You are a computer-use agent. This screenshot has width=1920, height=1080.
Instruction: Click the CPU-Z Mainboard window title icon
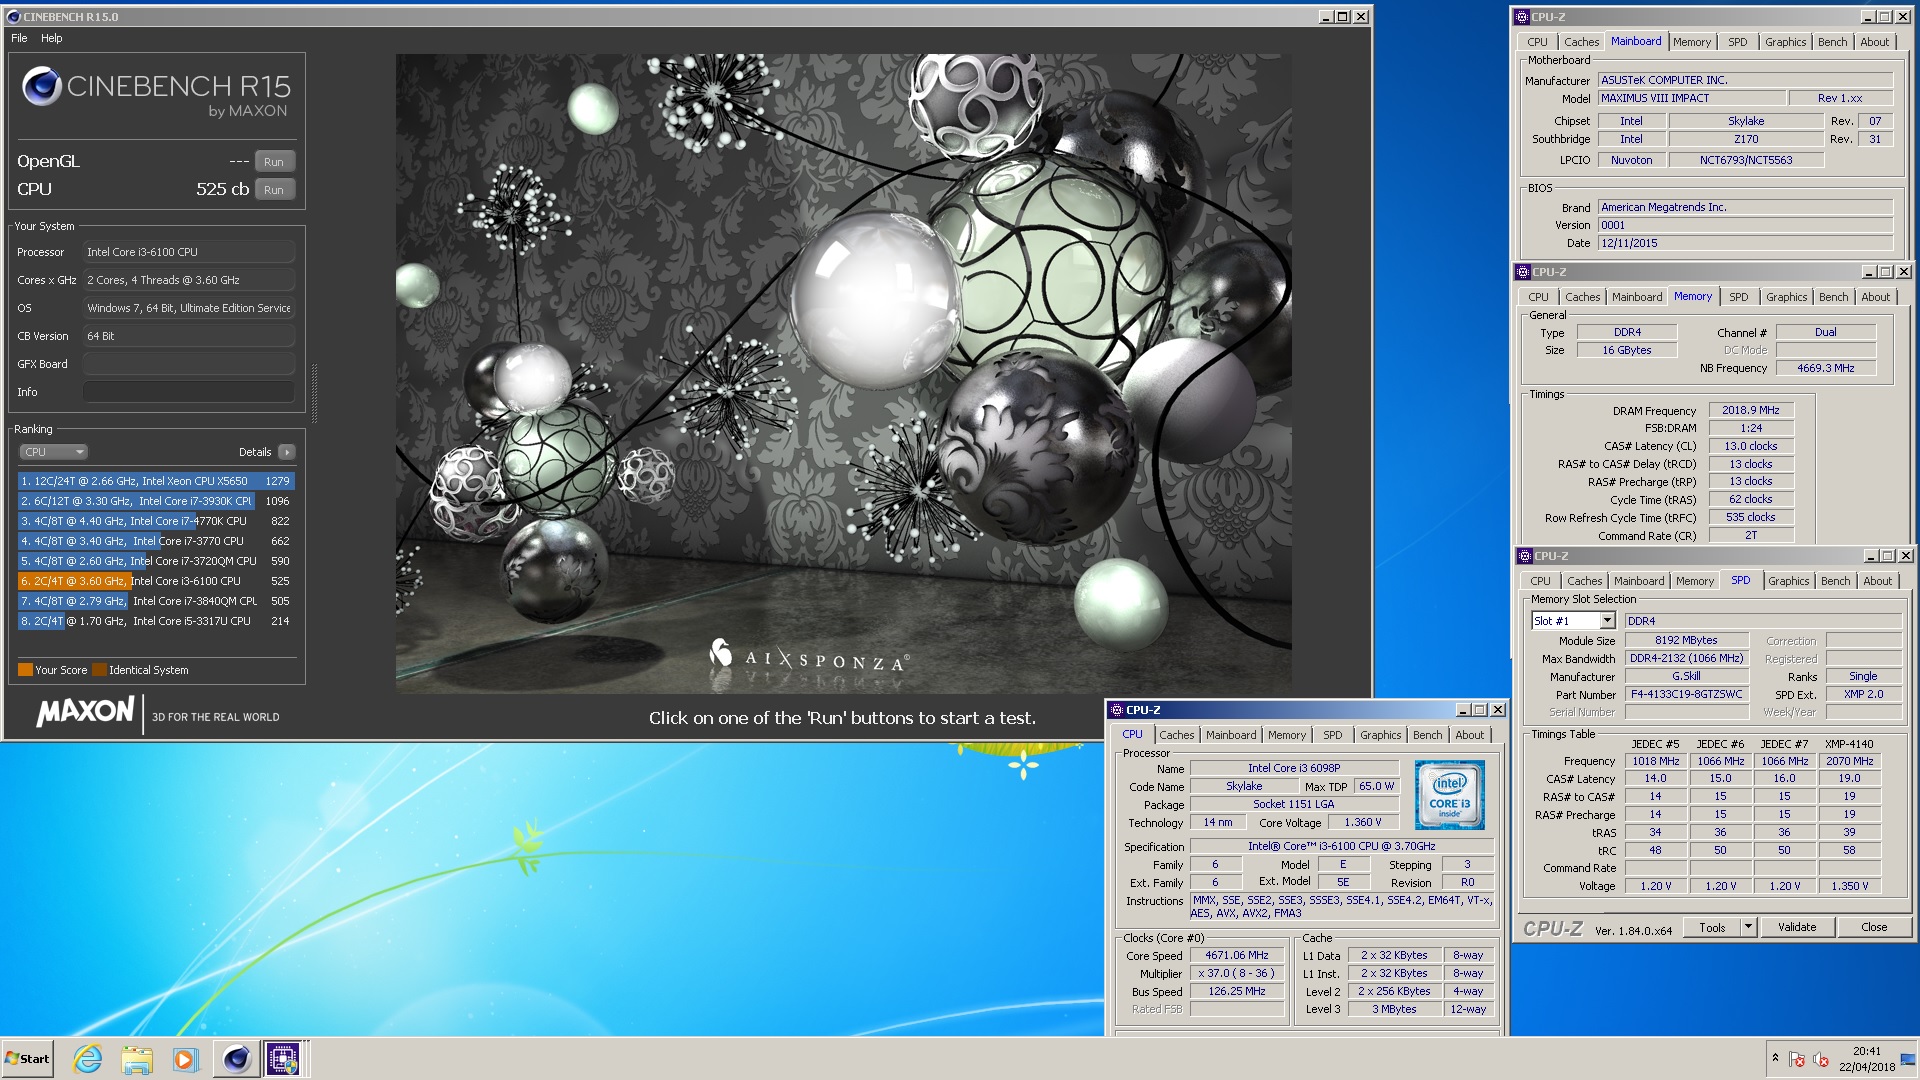pos(1522,17)
